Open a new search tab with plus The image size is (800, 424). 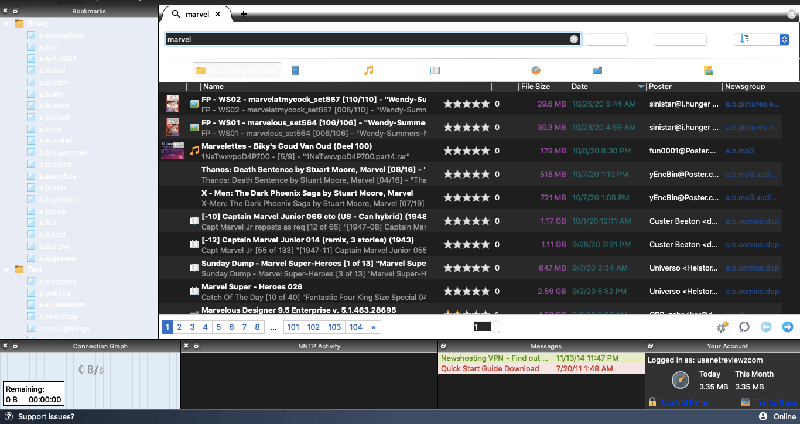[x=244, y=14]
